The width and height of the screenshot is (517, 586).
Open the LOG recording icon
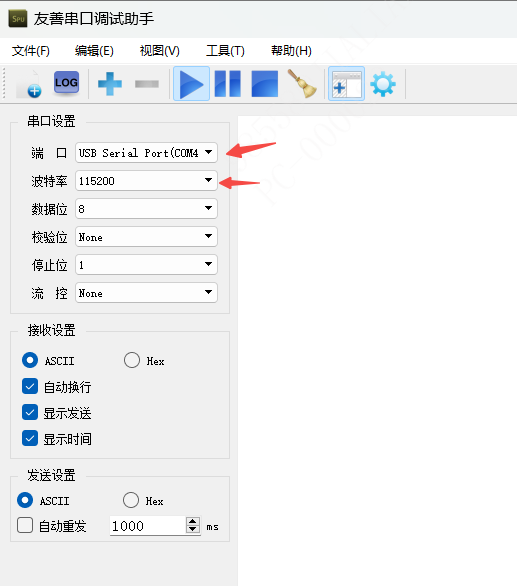66,84
